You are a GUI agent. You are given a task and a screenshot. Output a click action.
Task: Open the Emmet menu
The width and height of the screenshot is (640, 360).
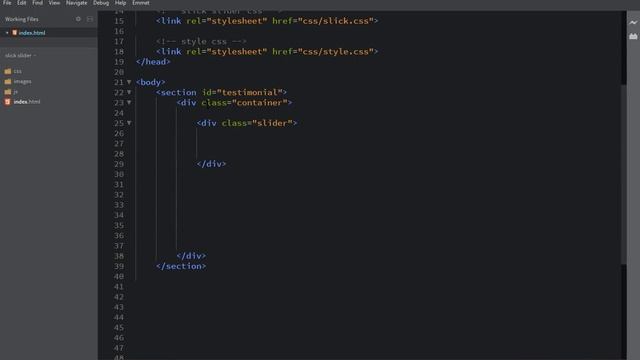[x=141, y=3]
